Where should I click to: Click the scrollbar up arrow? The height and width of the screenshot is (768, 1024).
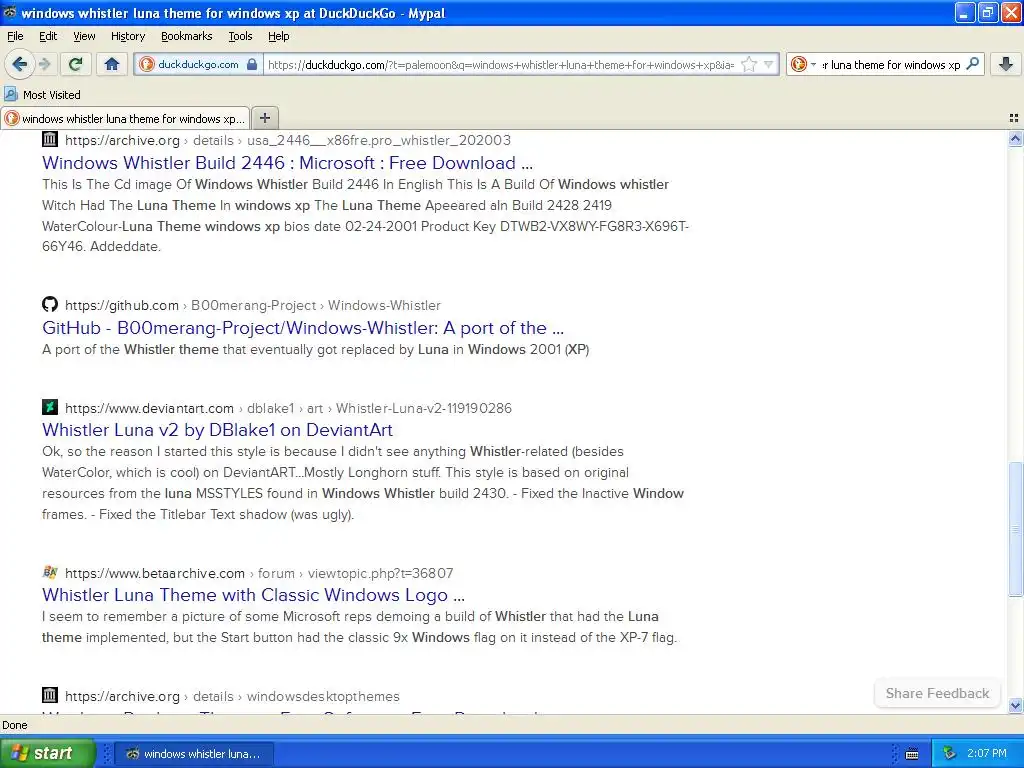tap(1015, 138)
